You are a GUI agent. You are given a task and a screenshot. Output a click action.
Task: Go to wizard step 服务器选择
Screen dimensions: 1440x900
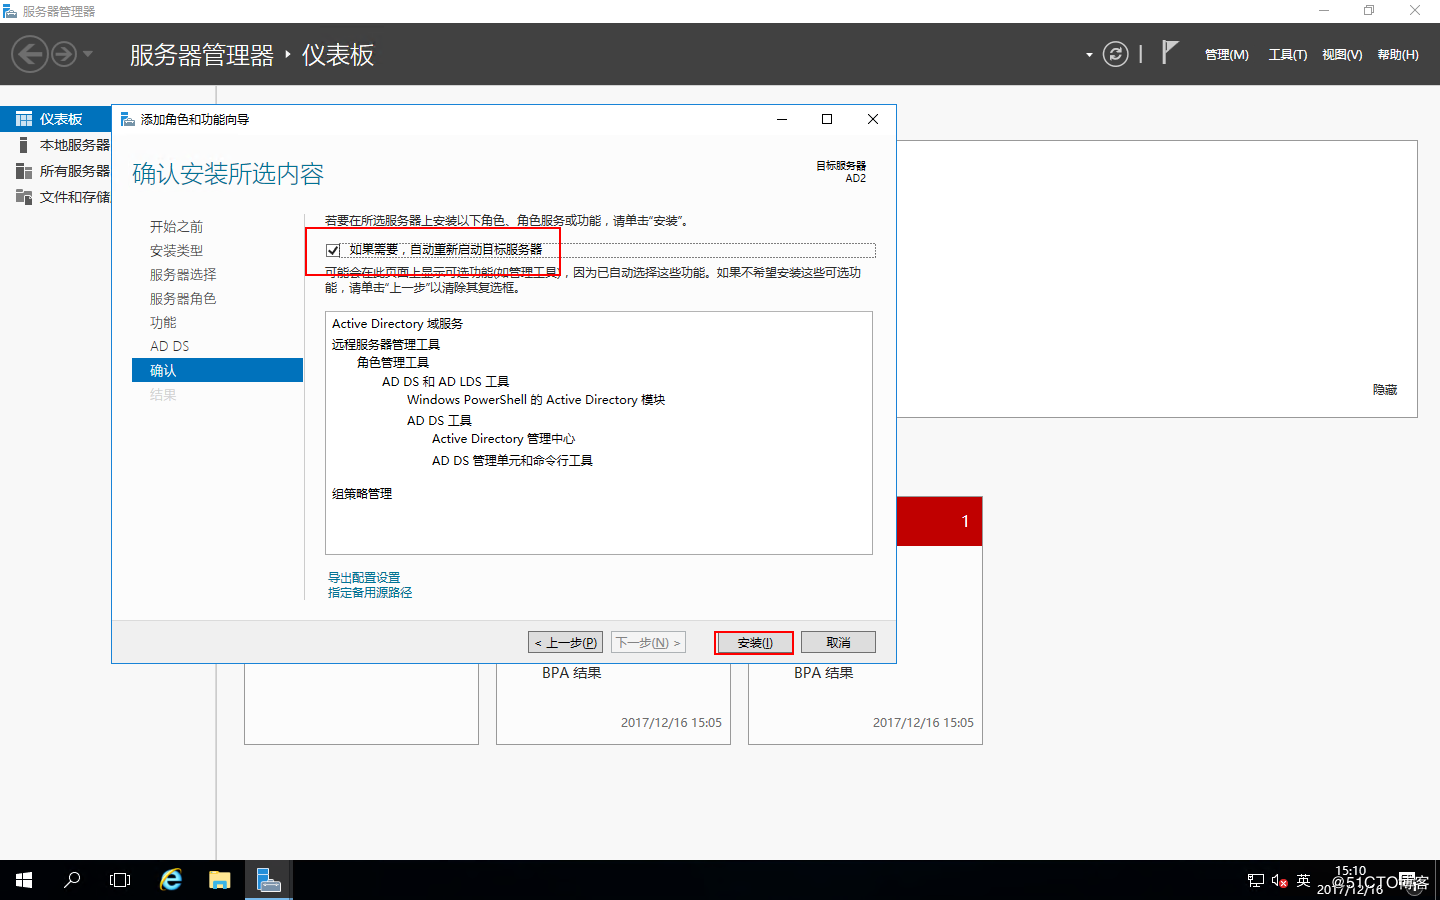point(183,275)
